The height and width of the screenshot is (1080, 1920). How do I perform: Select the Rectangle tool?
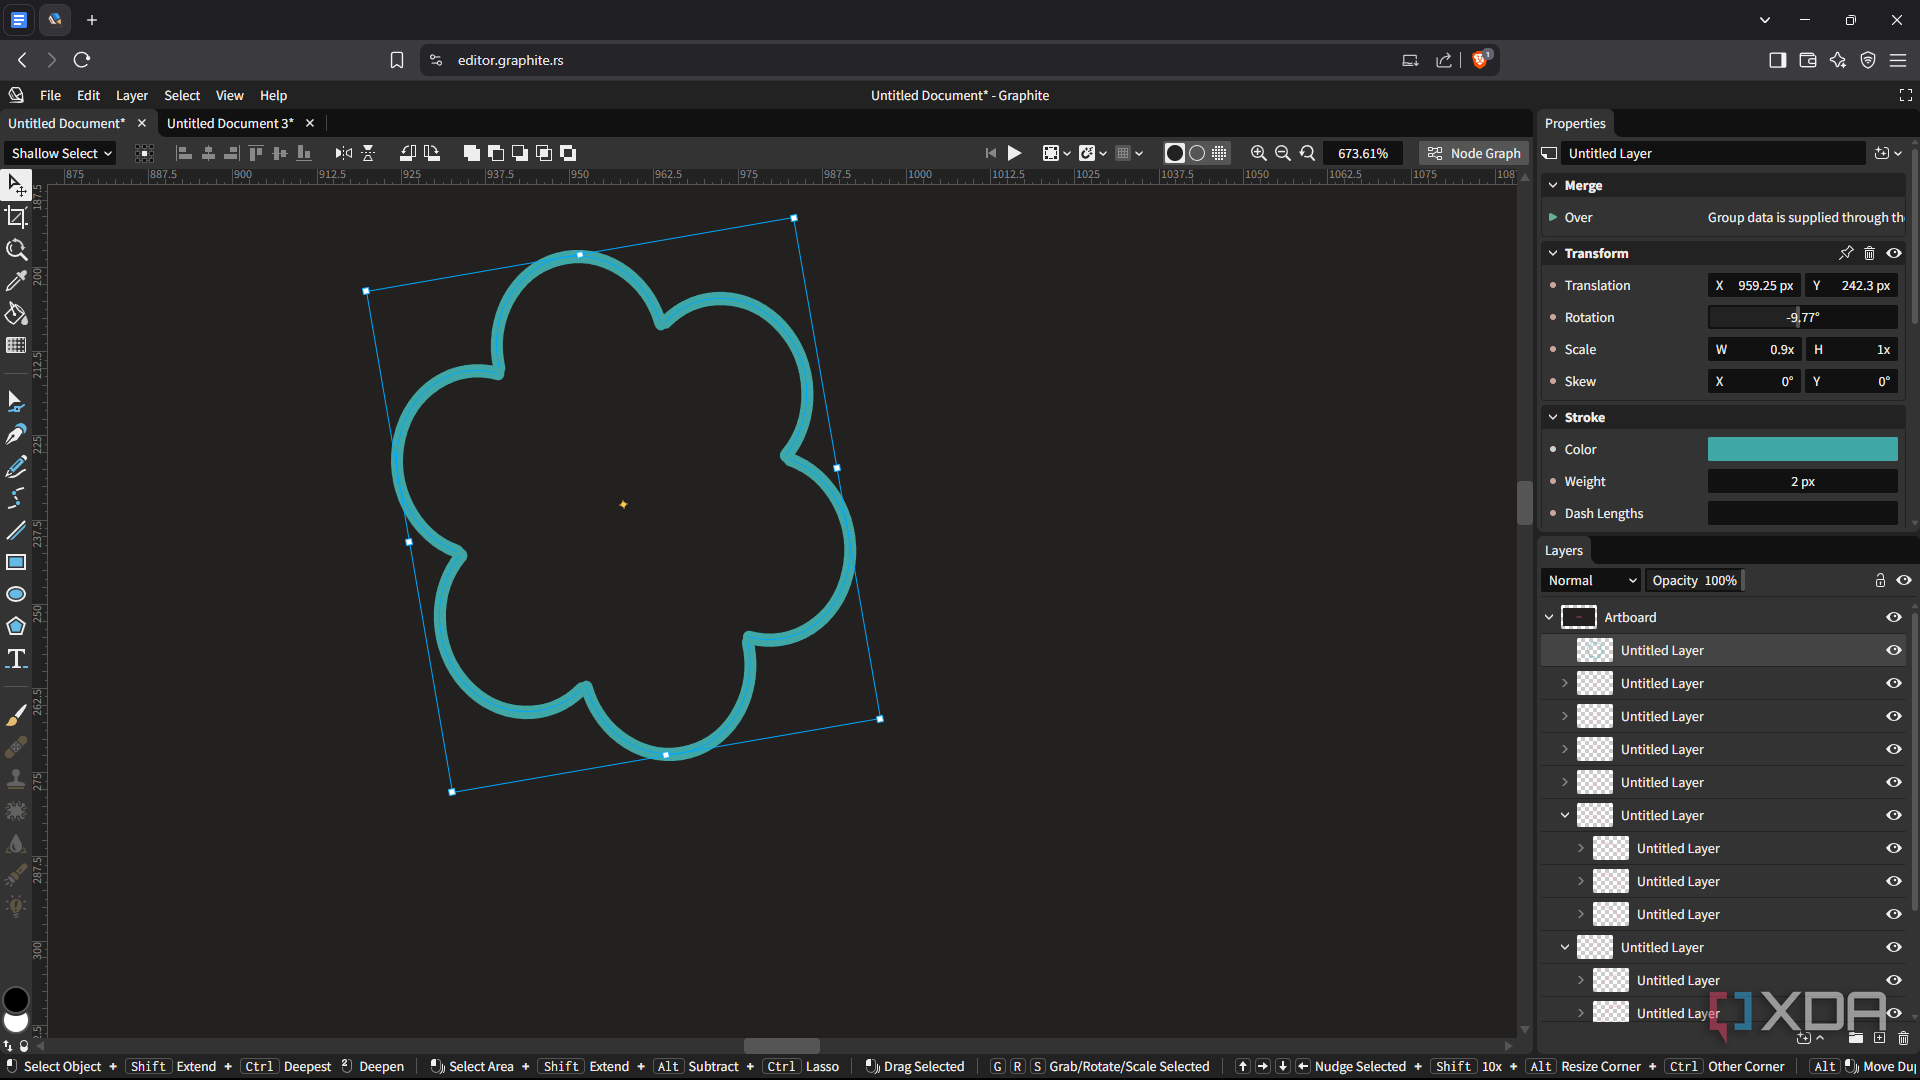[x=16, y=562]
